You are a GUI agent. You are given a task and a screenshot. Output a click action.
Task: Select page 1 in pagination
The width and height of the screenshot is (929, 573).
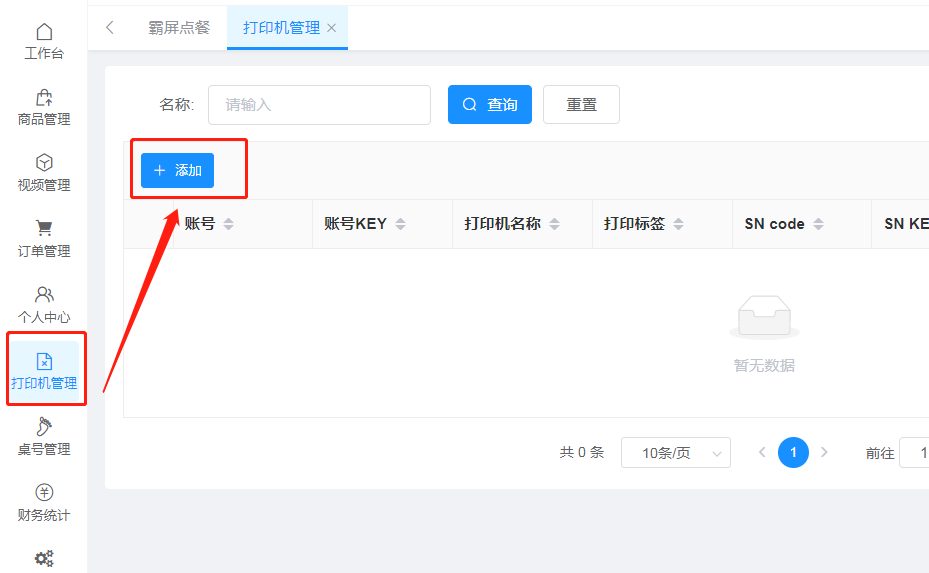(x=793, y=453)
